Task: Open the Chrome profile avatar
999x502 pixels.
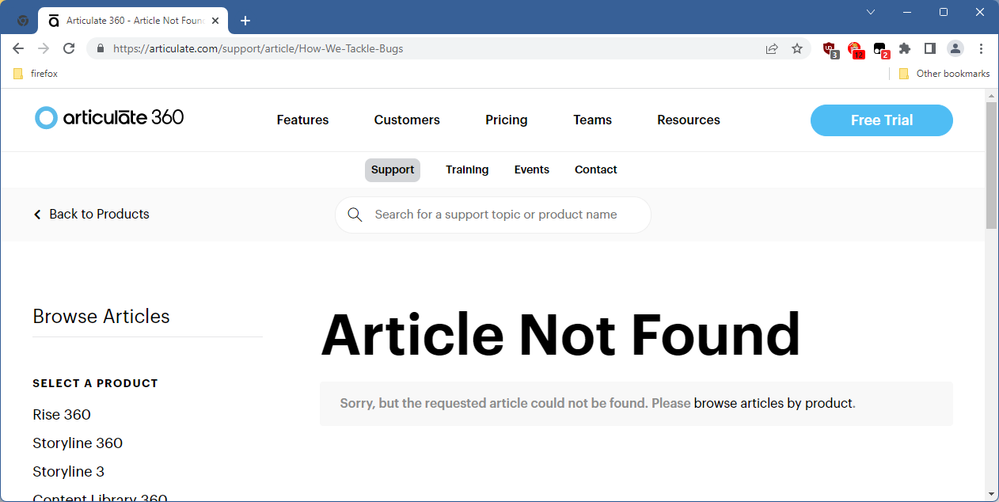Action: (x=955, y=48)
